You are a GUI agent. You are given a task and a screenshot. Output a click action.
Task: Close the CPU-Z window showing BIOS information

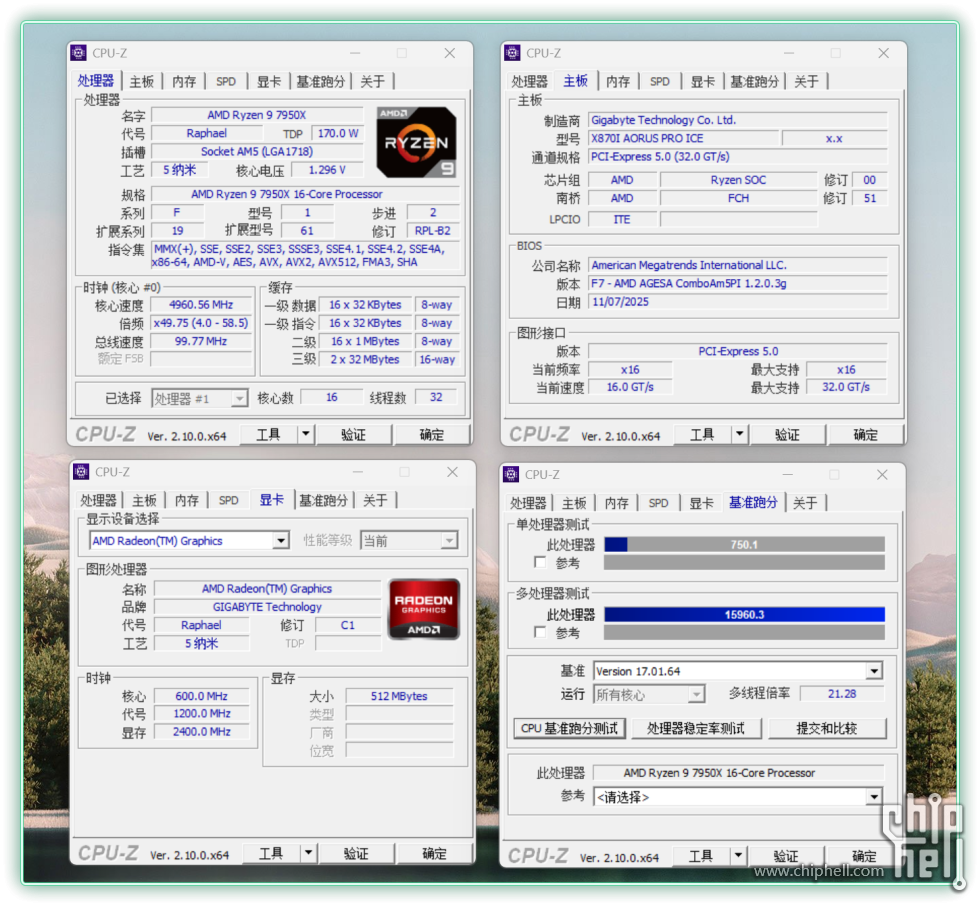pyautogui.click(x=883, y=53)
